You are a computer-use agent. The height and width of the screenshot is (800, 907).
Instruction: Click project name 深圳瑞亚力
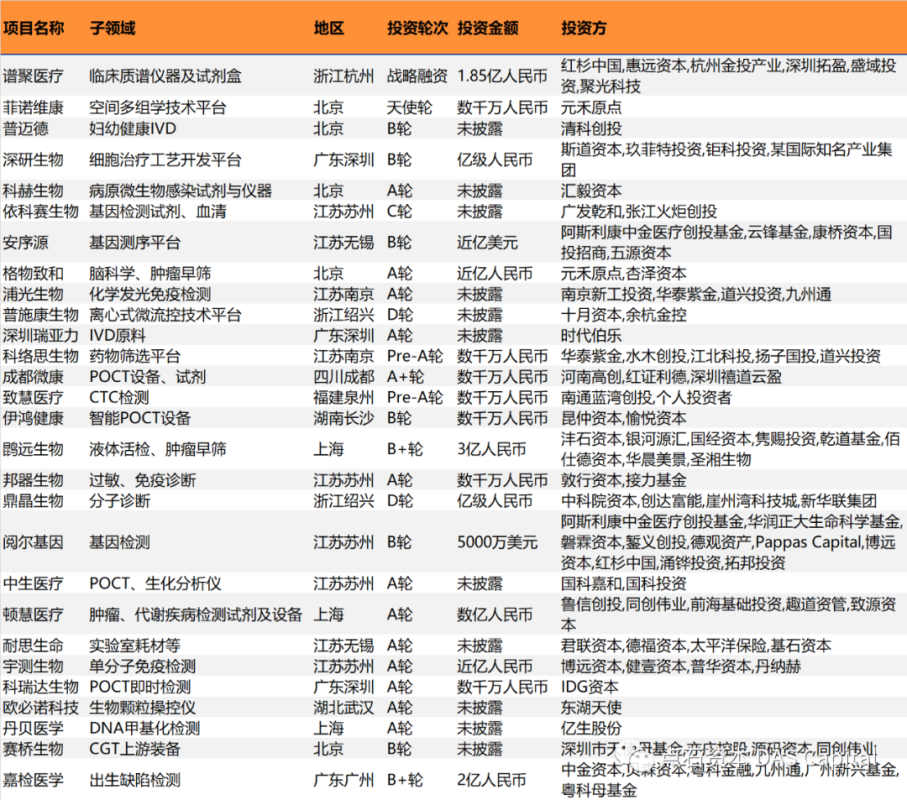(40, 336)
